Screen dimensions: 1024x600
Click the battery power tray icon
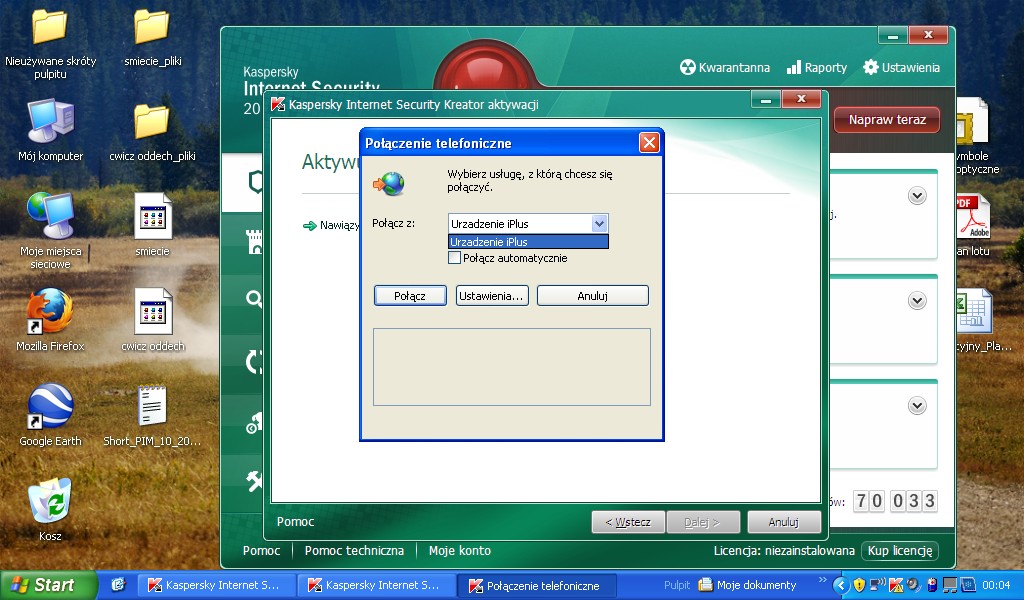(932, 584)
